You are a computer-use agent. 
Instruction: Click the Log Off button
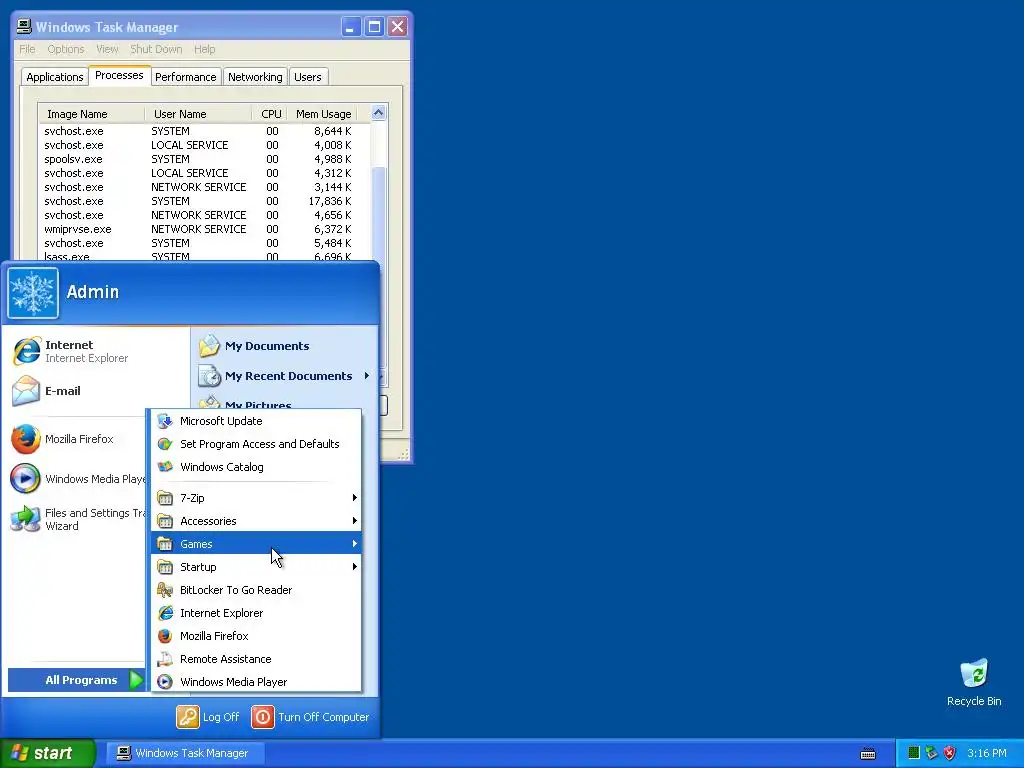pyautogui.click(x=208, y=717)
